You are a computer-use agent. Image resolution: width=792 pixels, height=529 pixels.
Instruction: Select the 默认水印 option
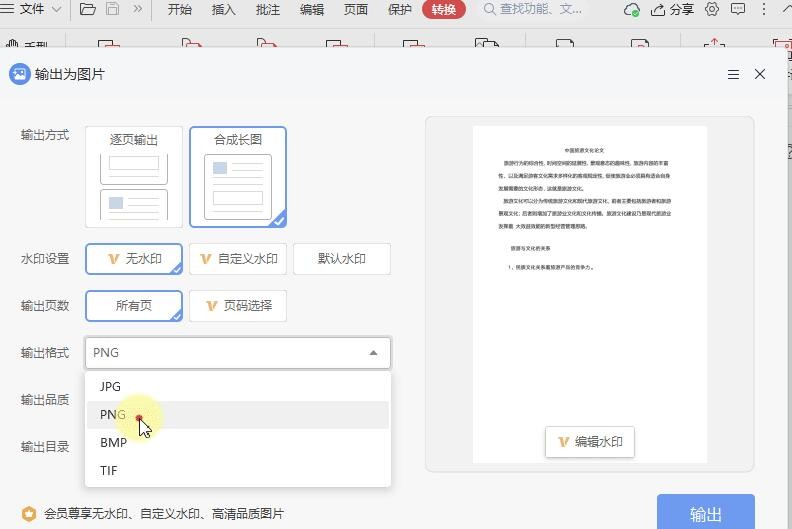(341, 259)
